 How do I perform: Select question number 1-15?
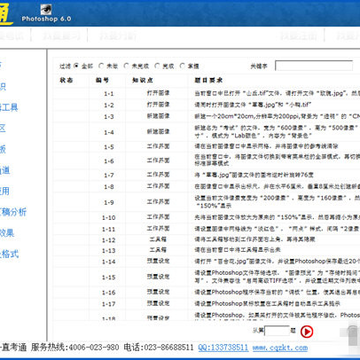coord(109,277)
